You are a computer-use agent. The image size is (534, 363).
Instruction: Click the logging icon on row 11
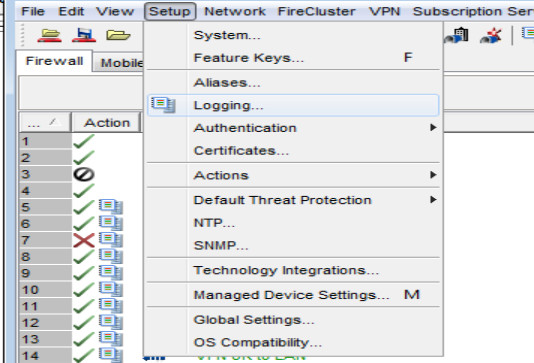pyautogui.click(x=111, y=305)
